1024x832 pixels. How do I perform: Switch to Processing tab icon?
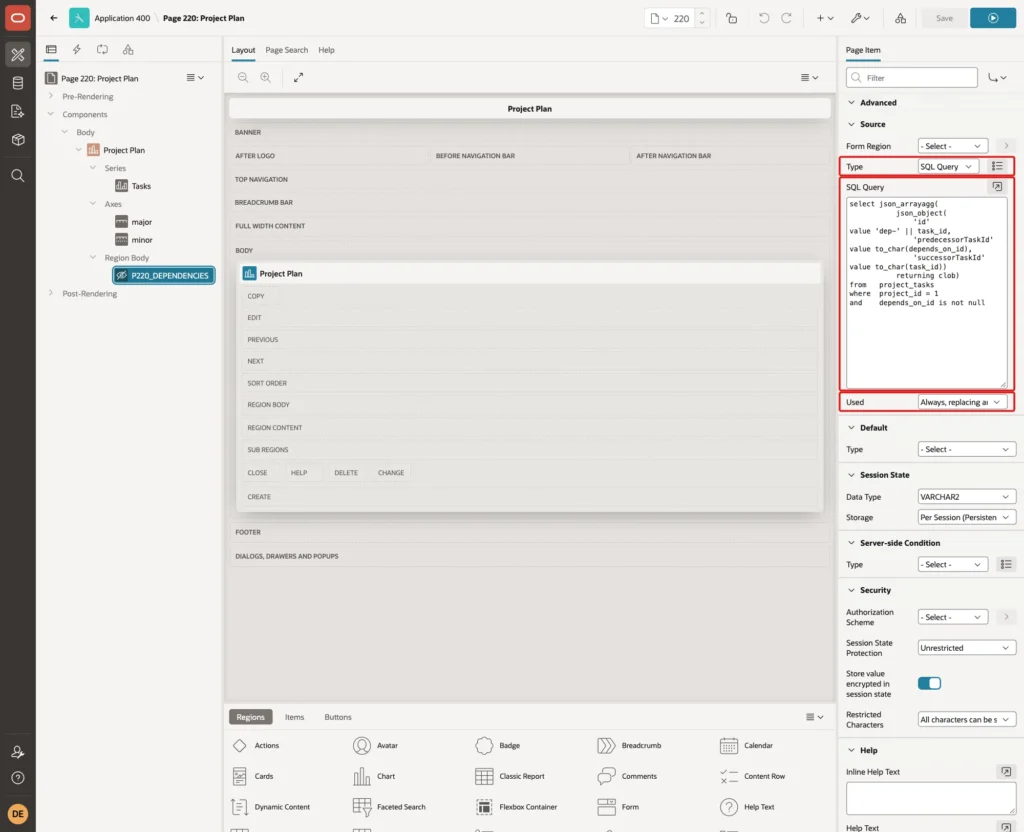[x=102, y=50]
